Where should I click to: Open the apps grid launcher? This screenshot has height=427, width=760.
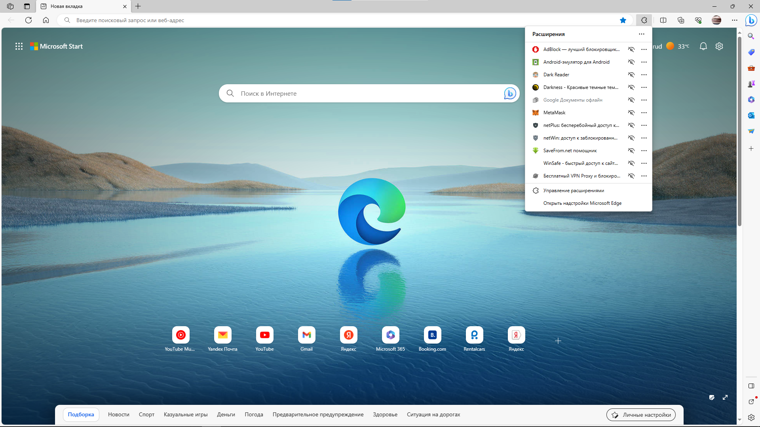pyautogui.click(x=19, y=47)
